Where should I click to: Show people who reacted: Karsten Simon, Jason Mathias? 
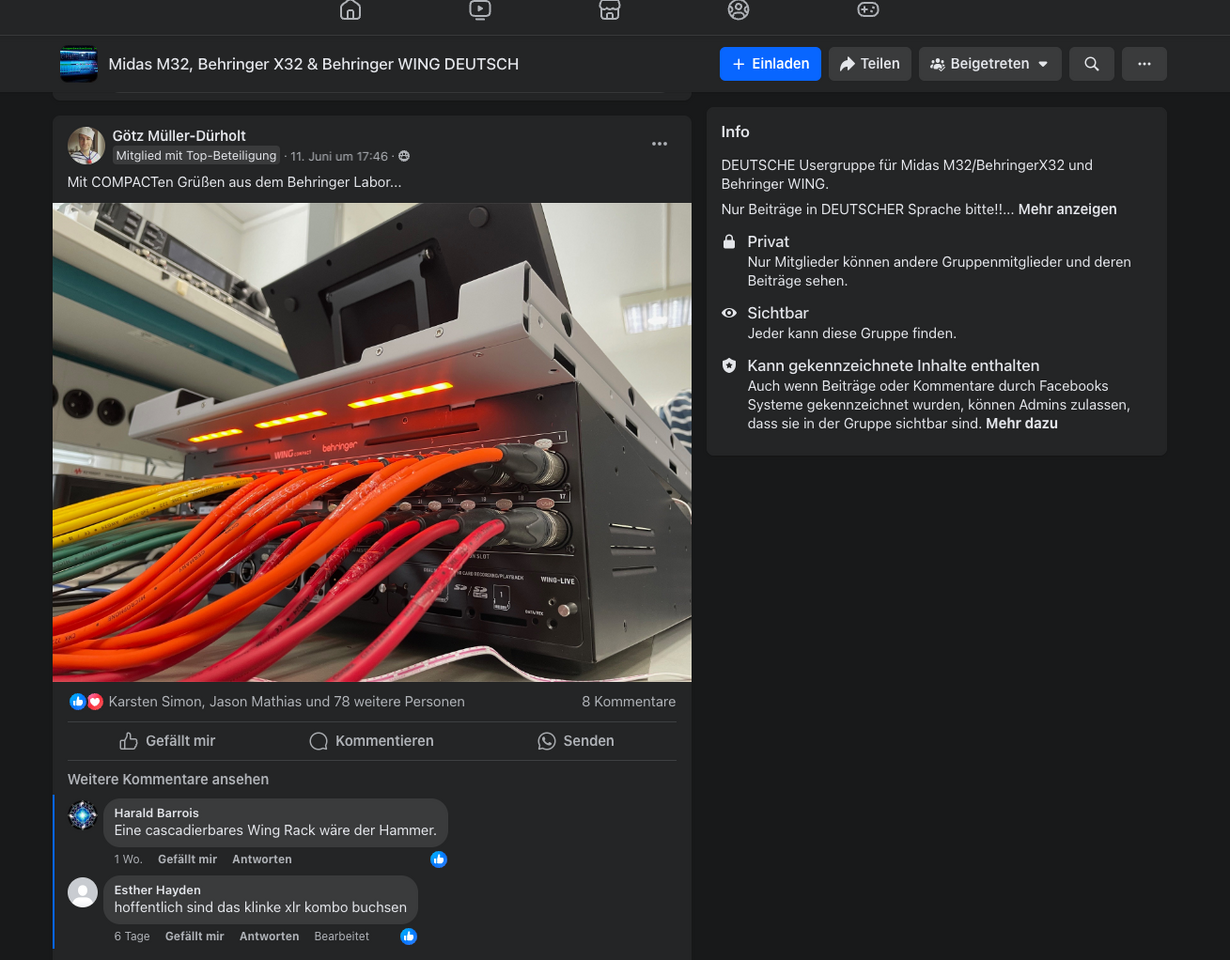point(287,702)
